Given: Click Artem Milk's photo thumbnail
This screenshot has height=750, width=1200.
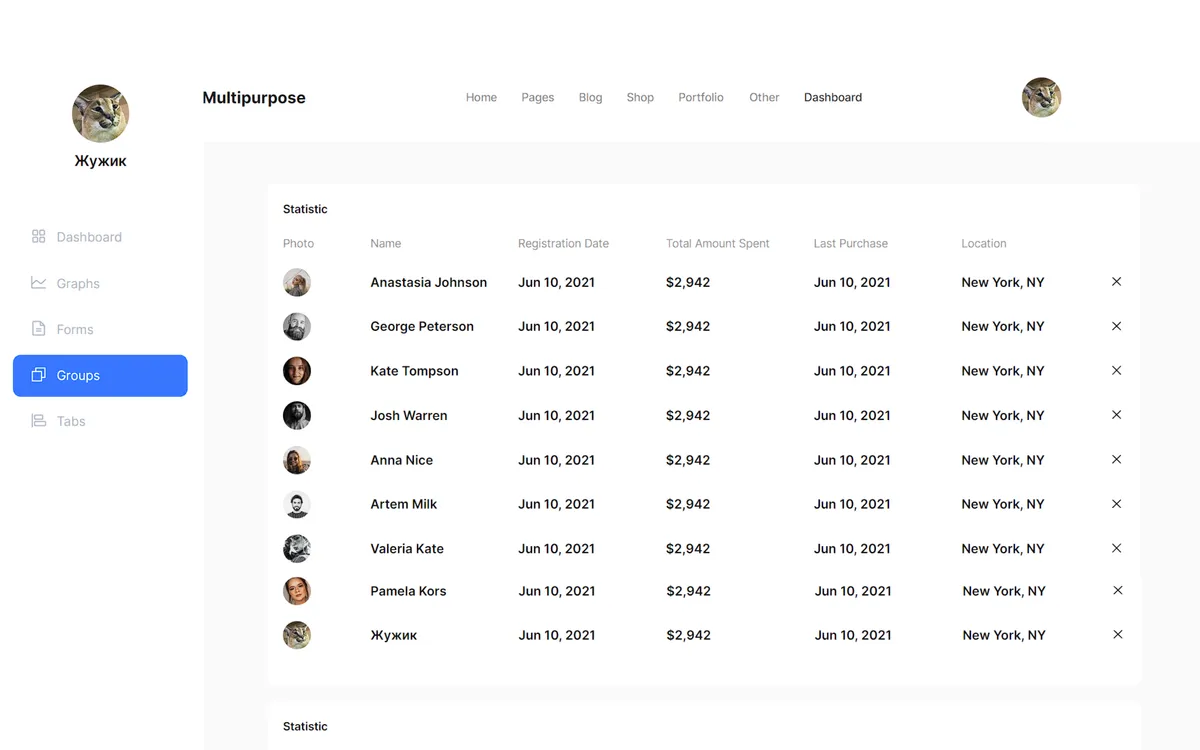Looking at the screenshot, I should [297, 504].
